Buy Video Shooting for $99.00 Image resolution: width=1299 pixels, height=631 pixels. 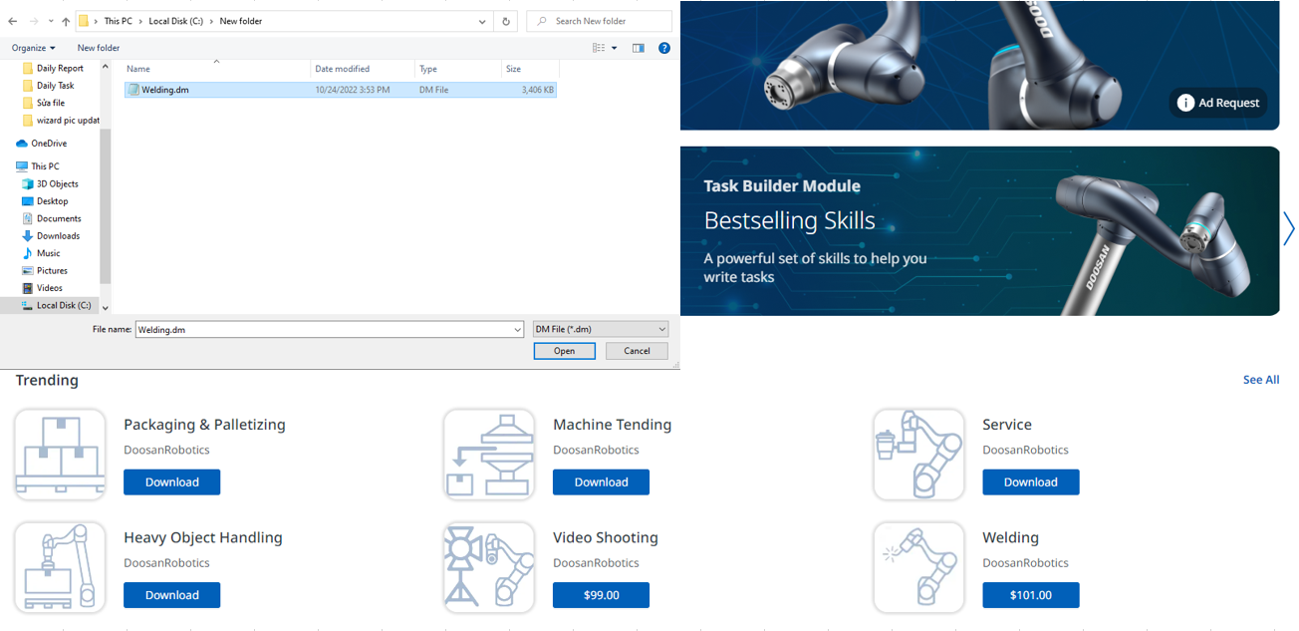click(601, 595)
